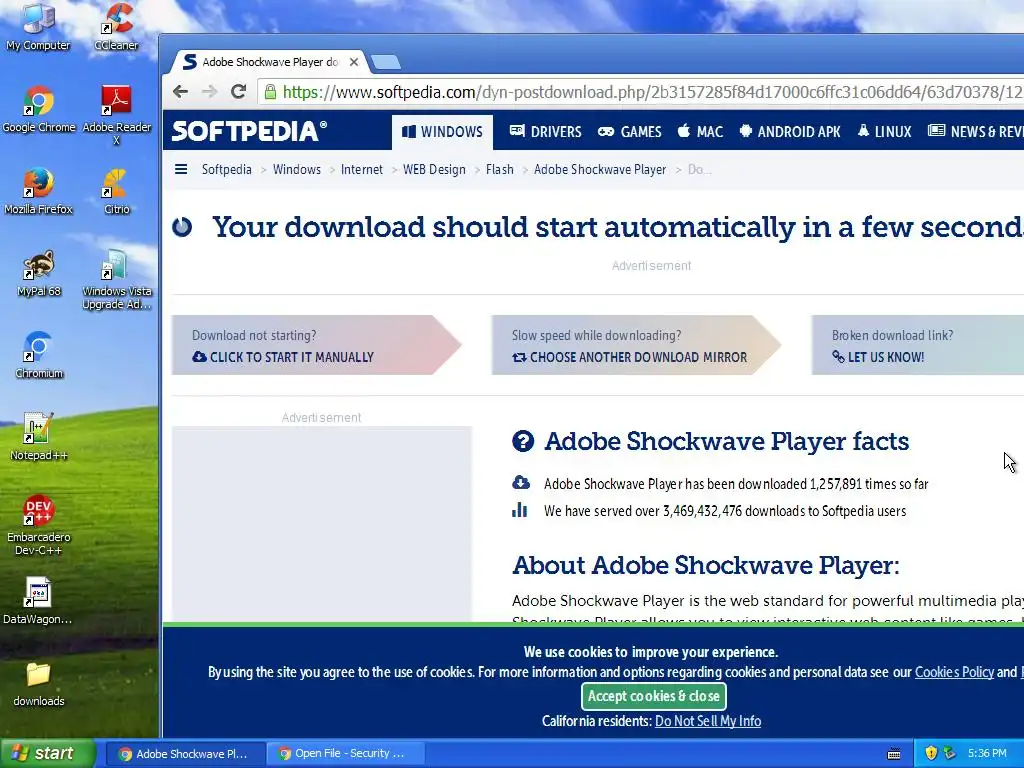This screenshot has height=768, width=1024.
Task: Open the Cookies Policy link
Action: (954, 672)
